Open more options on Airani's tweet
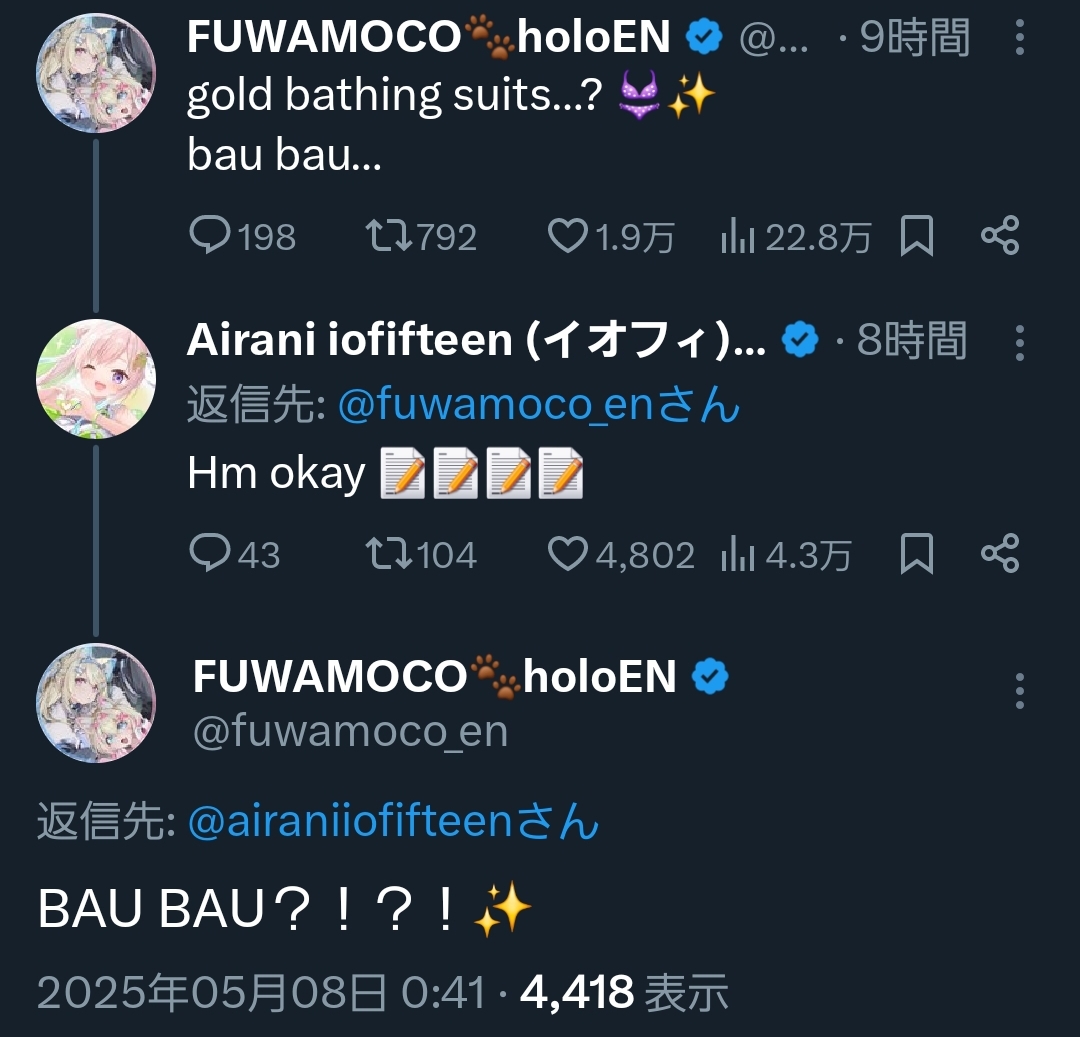1080x1037 pixels. [1020, 343]
